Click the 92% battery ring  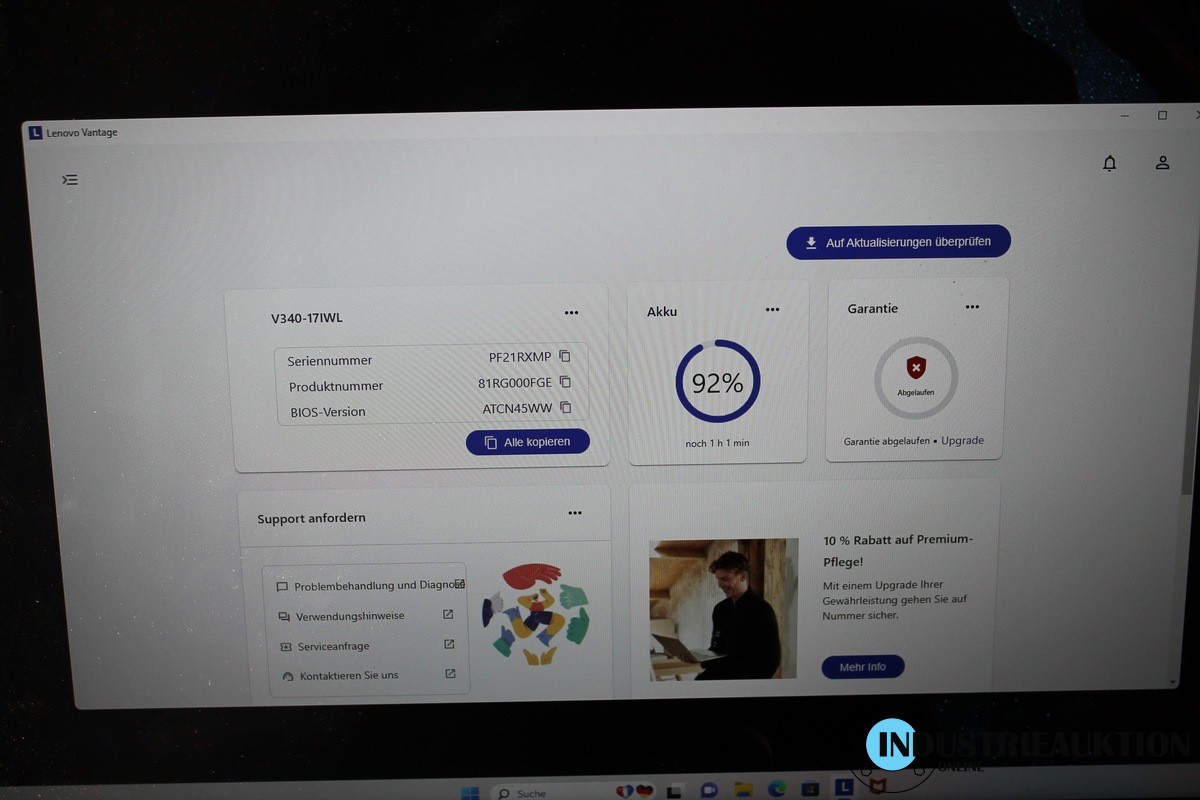click(x=718, y=382)
